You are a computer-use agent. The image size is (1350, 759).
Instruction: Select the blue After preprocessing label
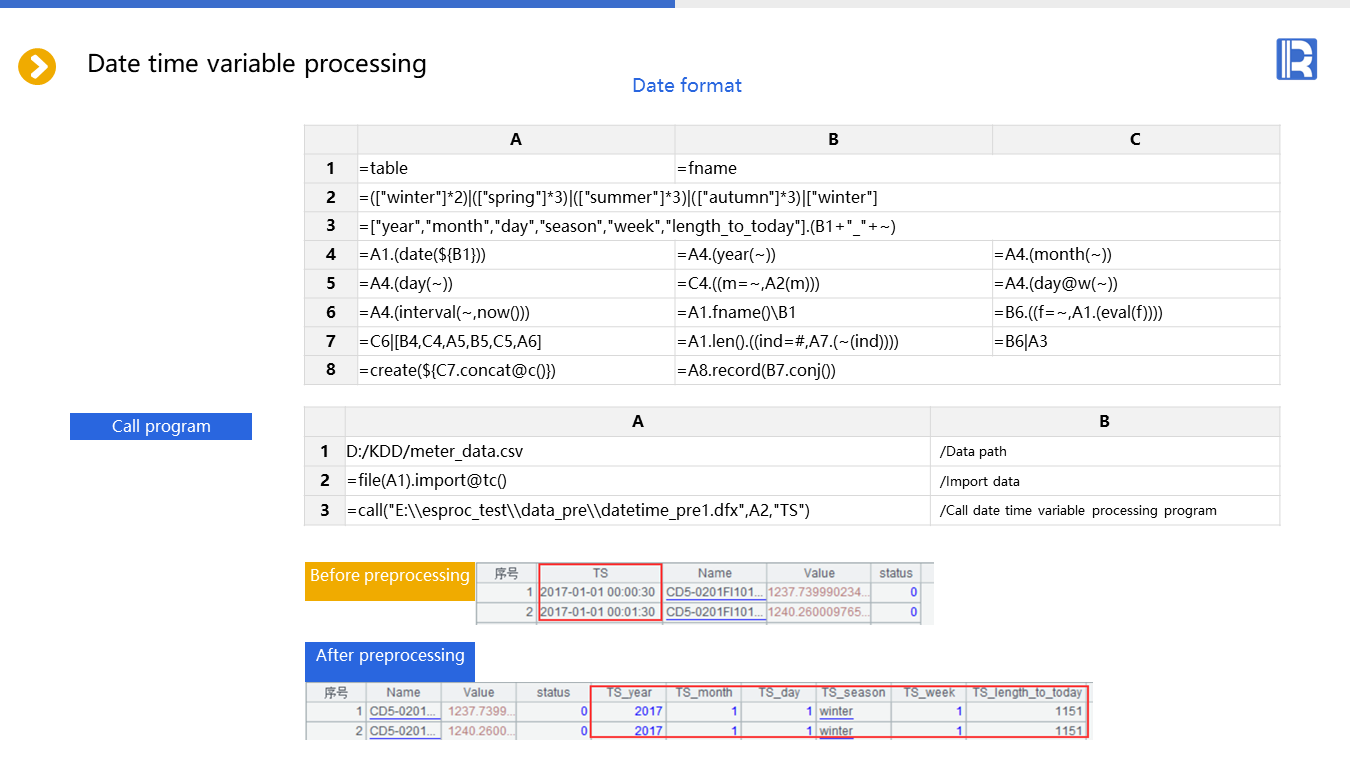(390, 657)
